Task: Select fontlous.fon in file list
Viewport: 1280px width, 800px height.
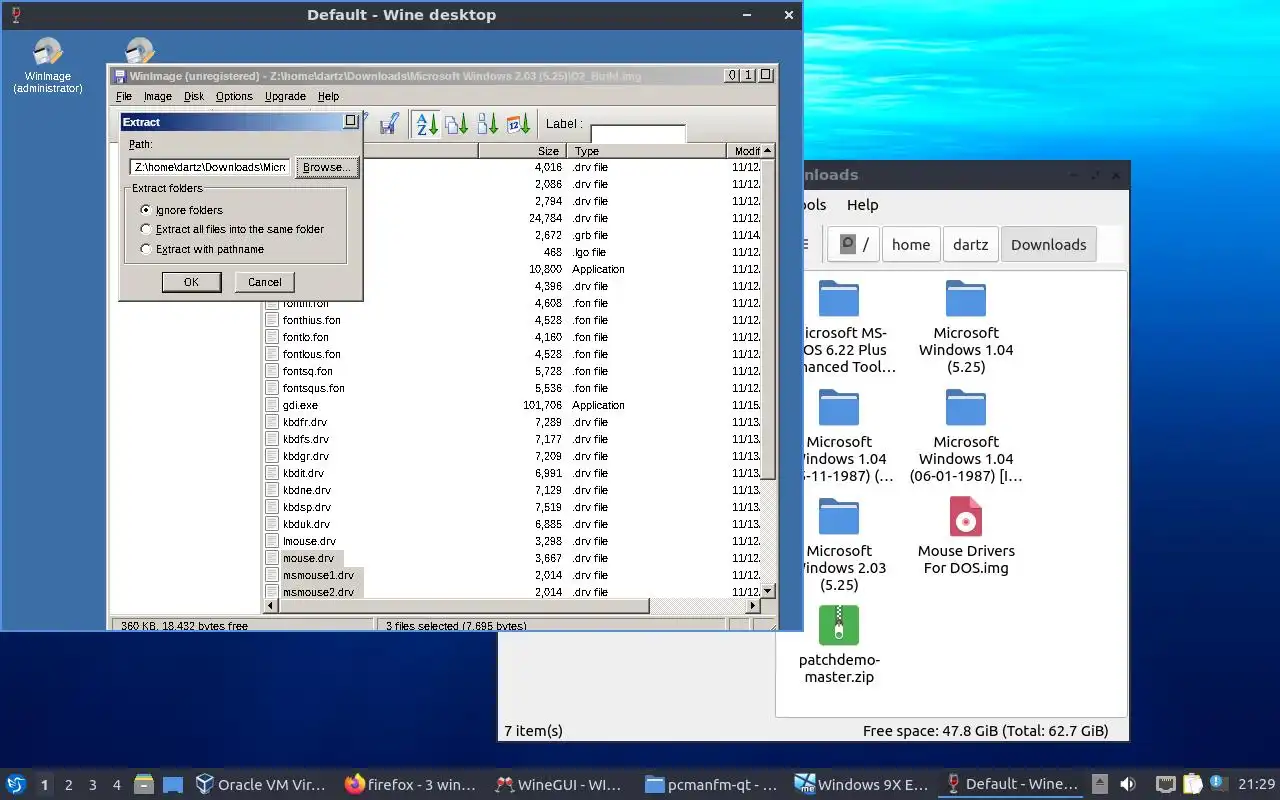Action: [311, 354]
